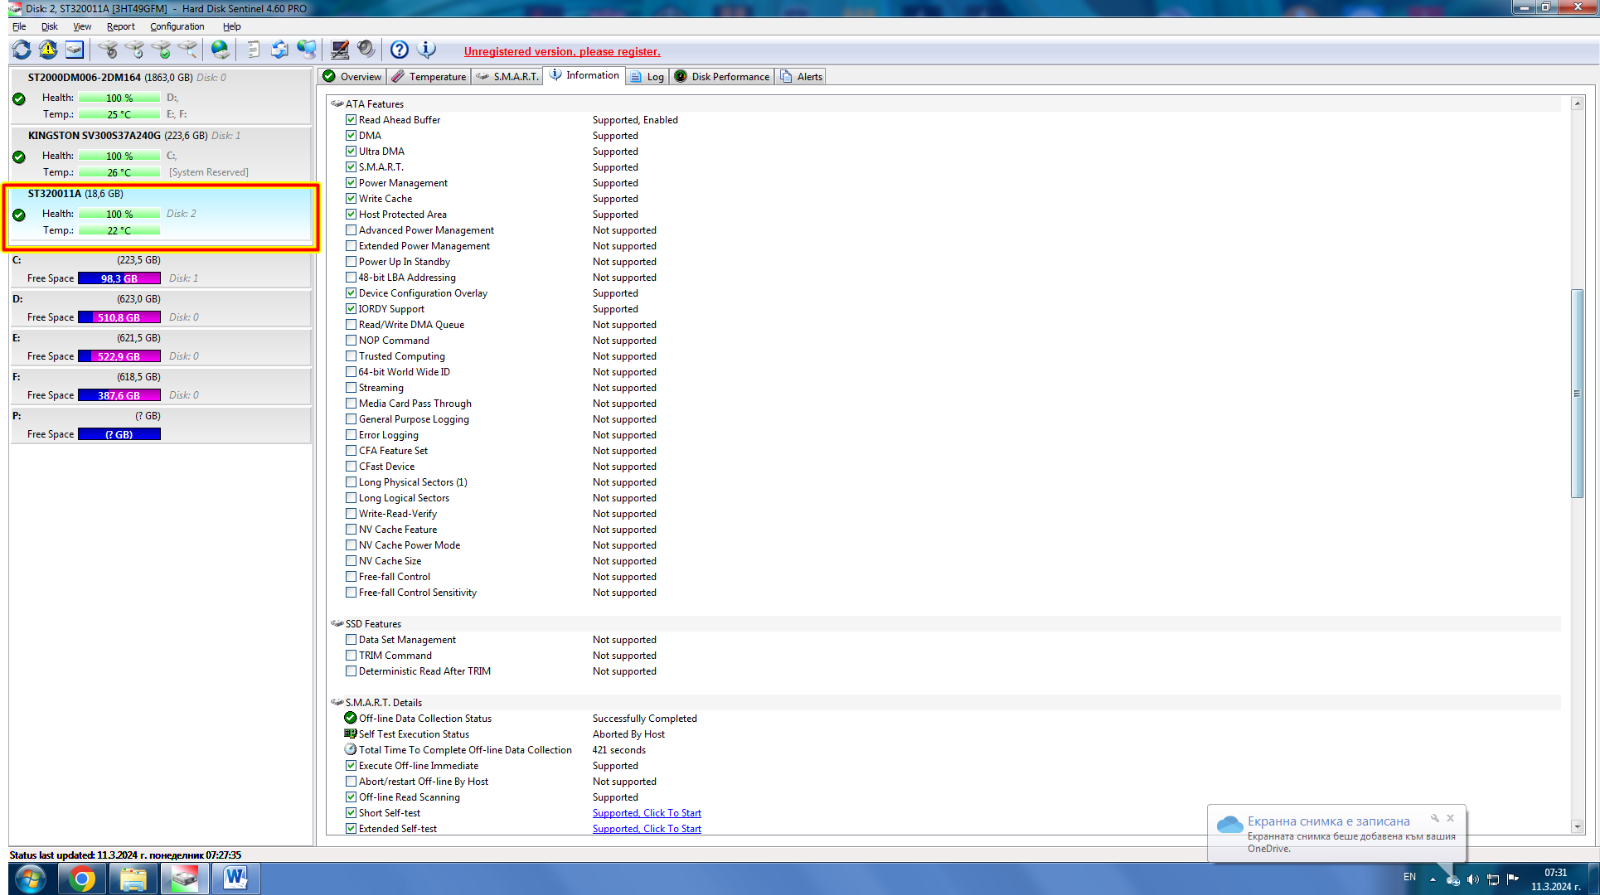1600x895 pixels.
Task: Toggle the Advanced Power Management checkbox
Action: coord(351,230)
